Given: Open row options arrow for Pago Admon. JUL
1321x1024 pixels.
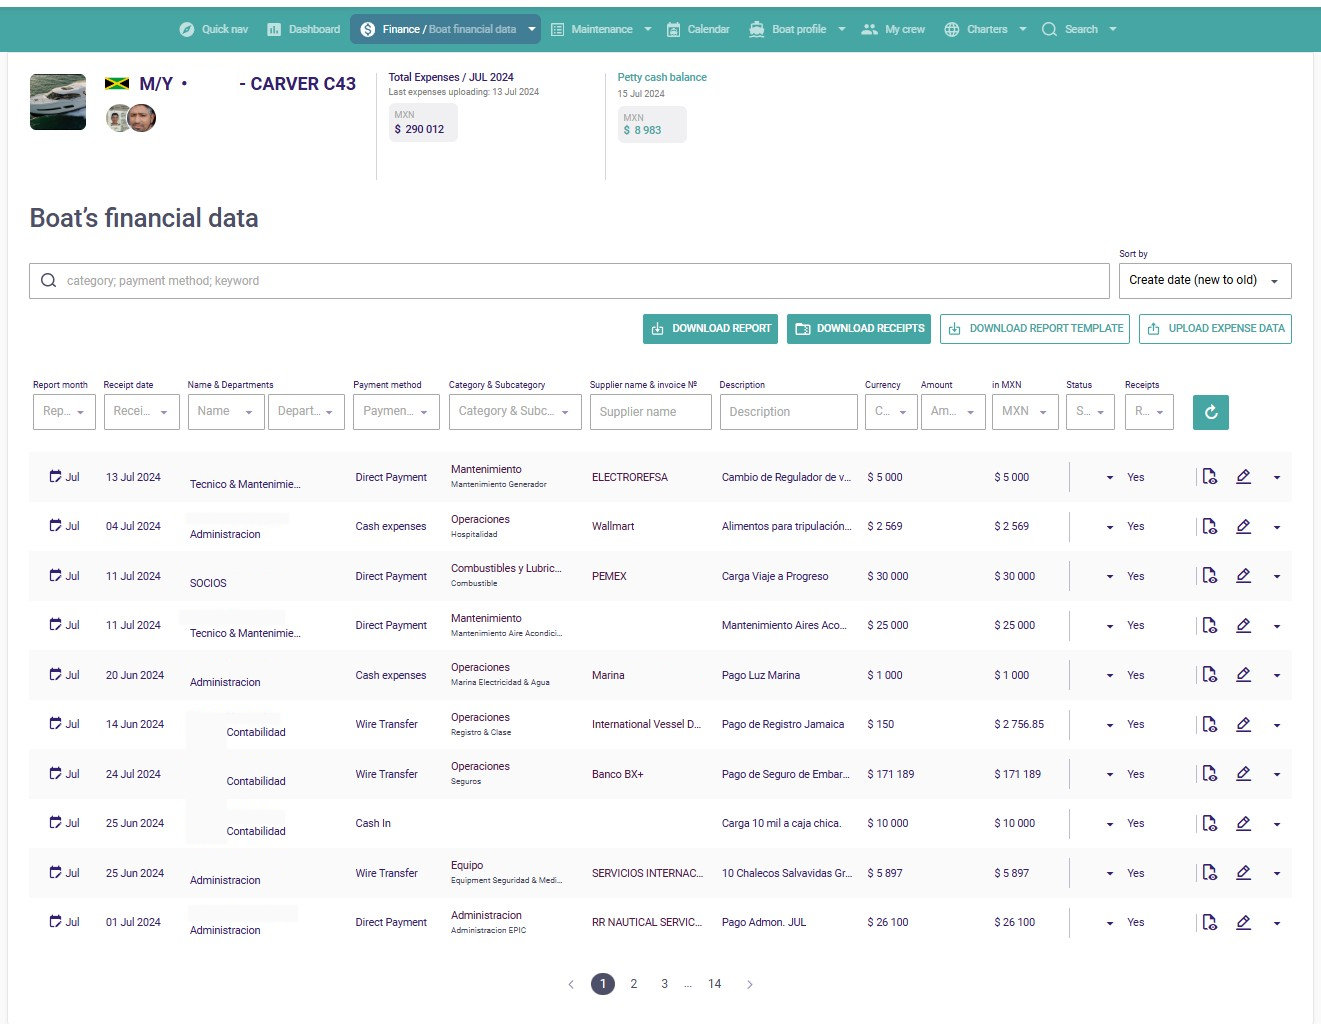Looking at the screenshot, I should 1277,923.
